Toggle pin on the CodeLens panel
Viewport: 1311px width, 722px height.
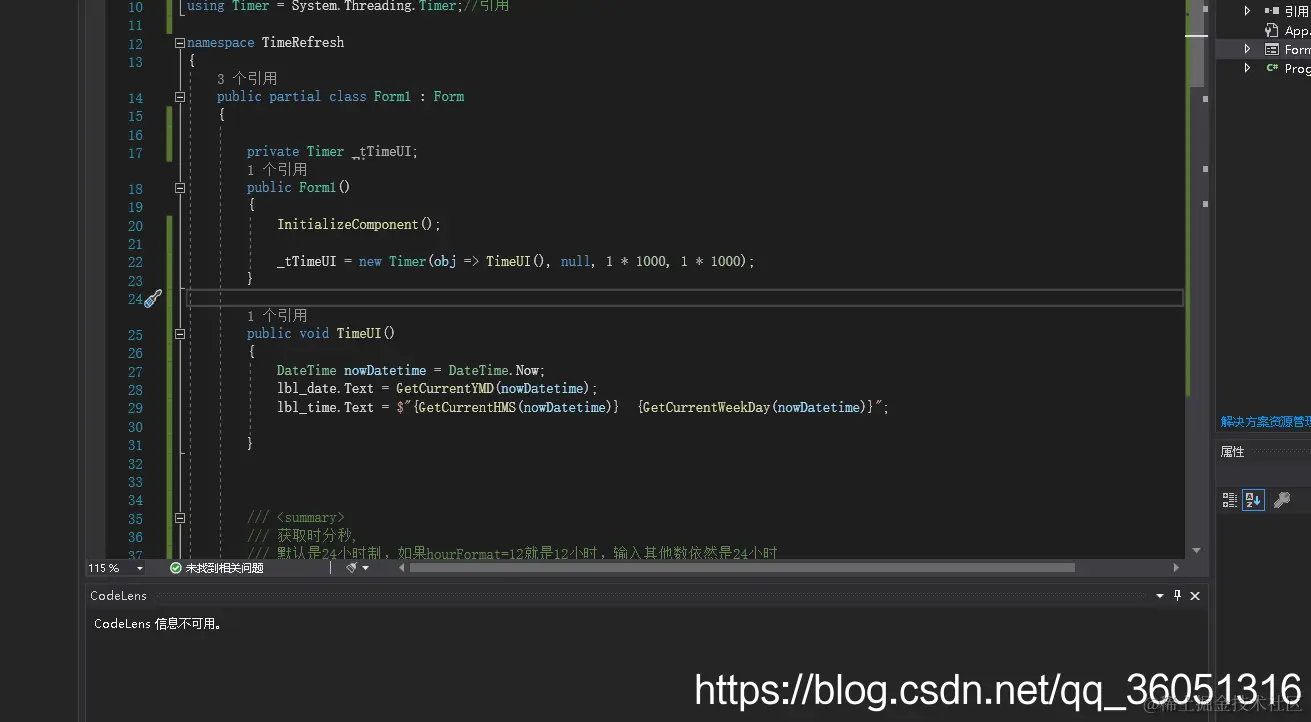(x=1177, y=595)
